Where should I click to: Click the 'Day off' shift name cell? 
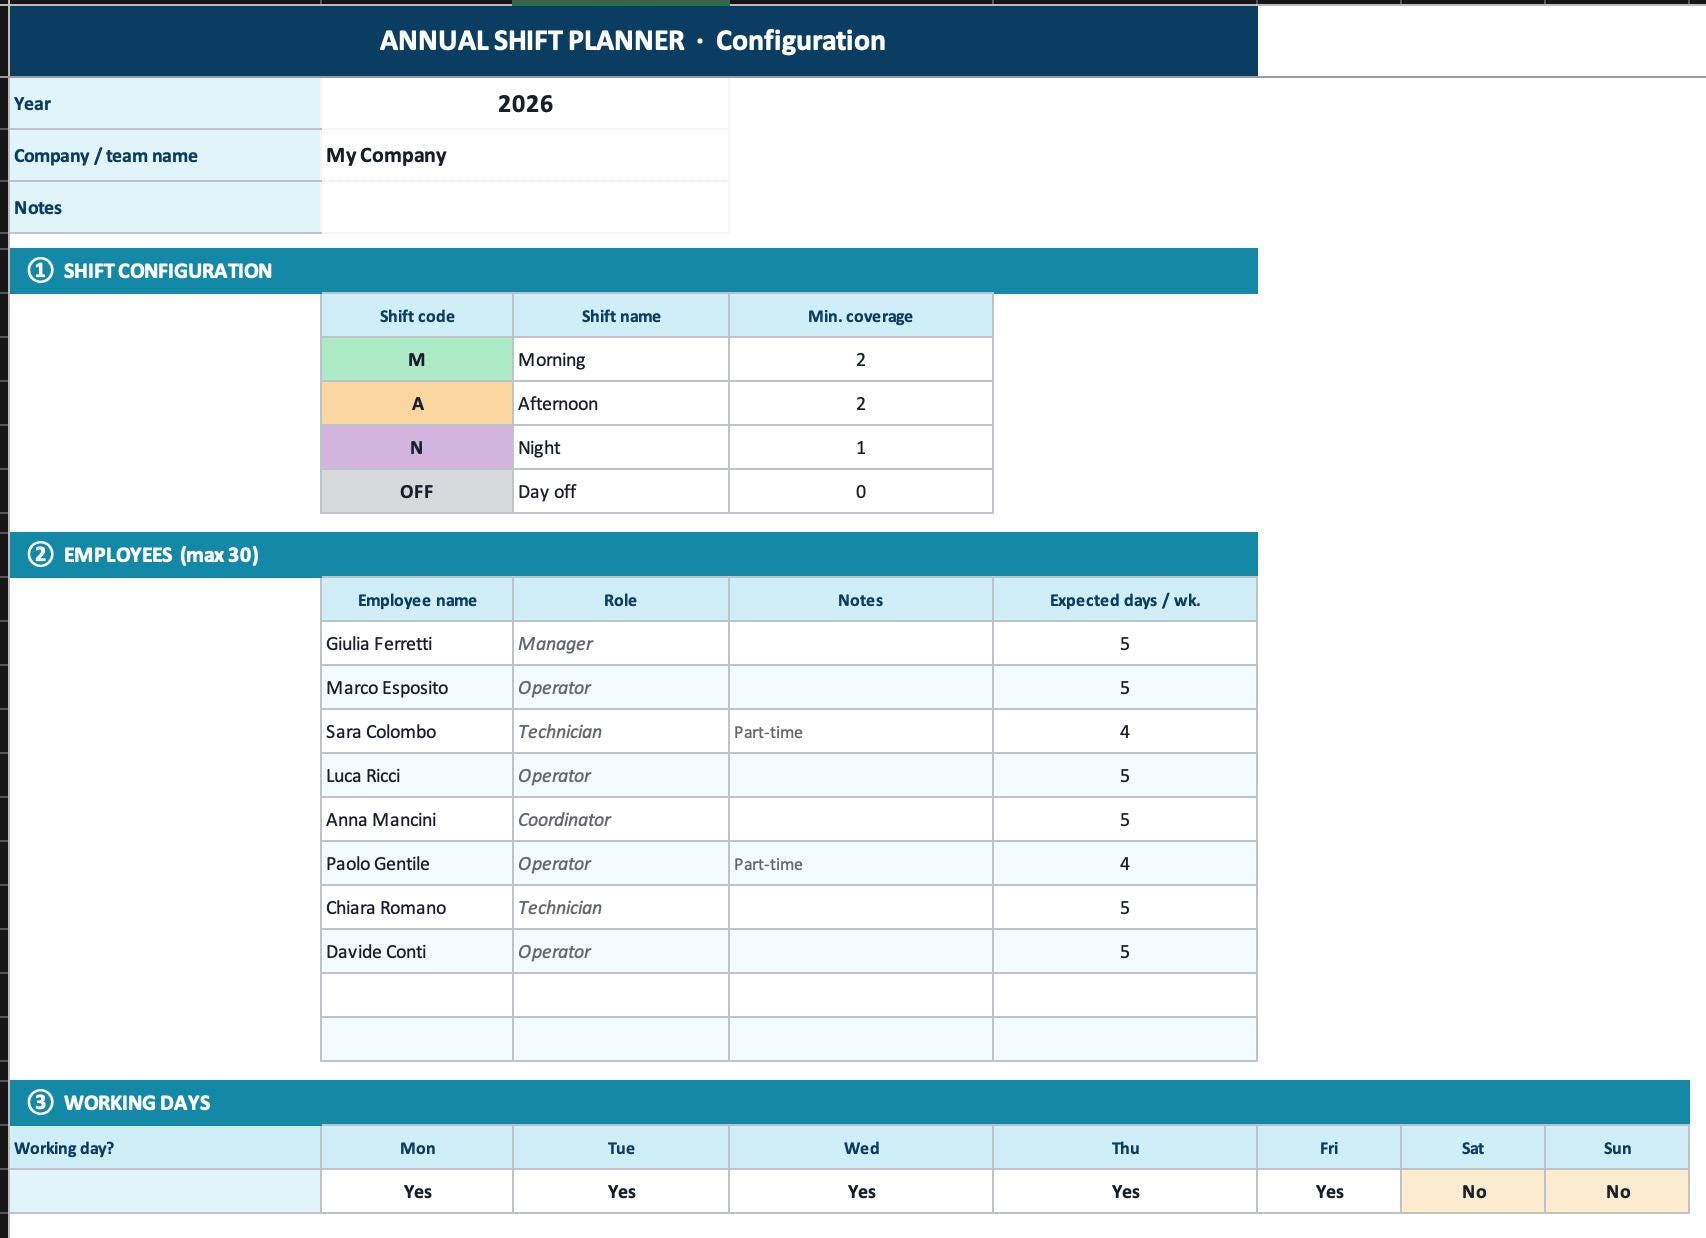(x=621, y=492)
